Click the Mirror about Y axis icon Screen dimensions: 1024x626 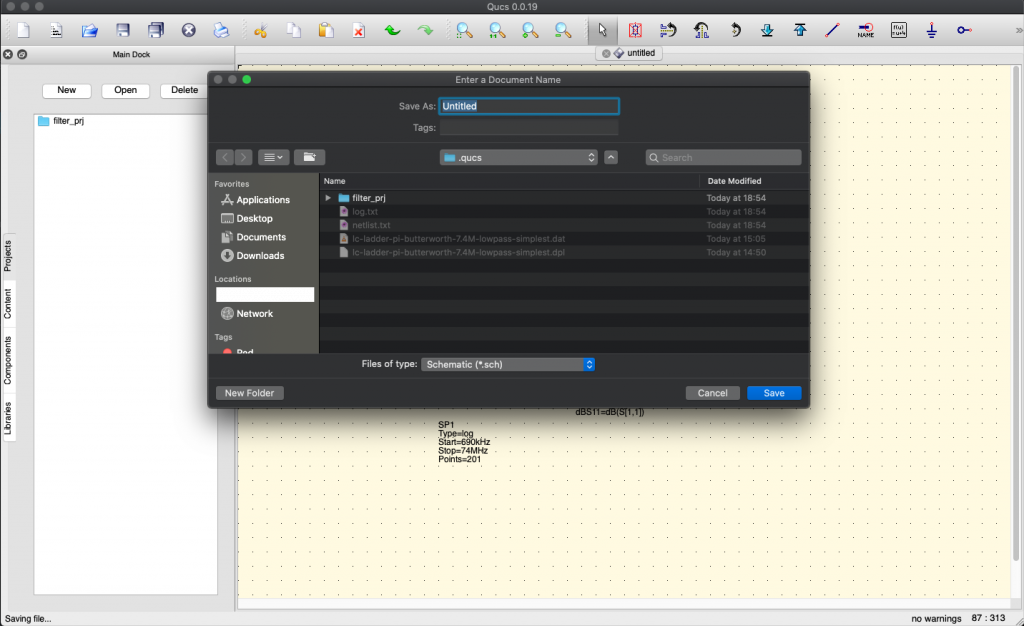pyautogui.click(x=701, y=30)
